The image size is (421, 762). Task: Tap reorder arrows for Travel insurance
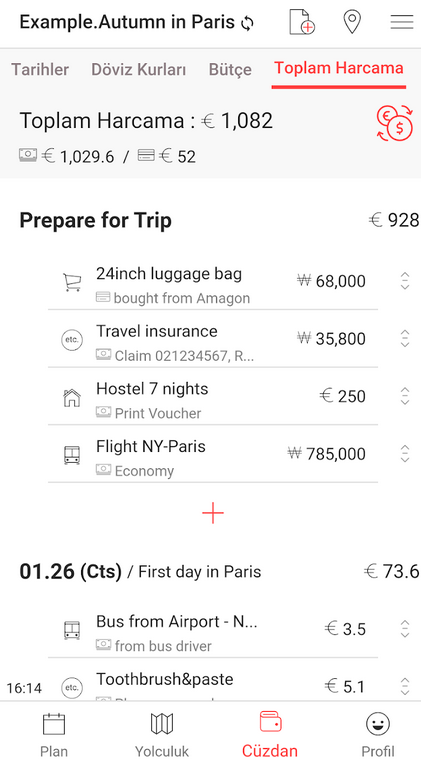(404, 338)
